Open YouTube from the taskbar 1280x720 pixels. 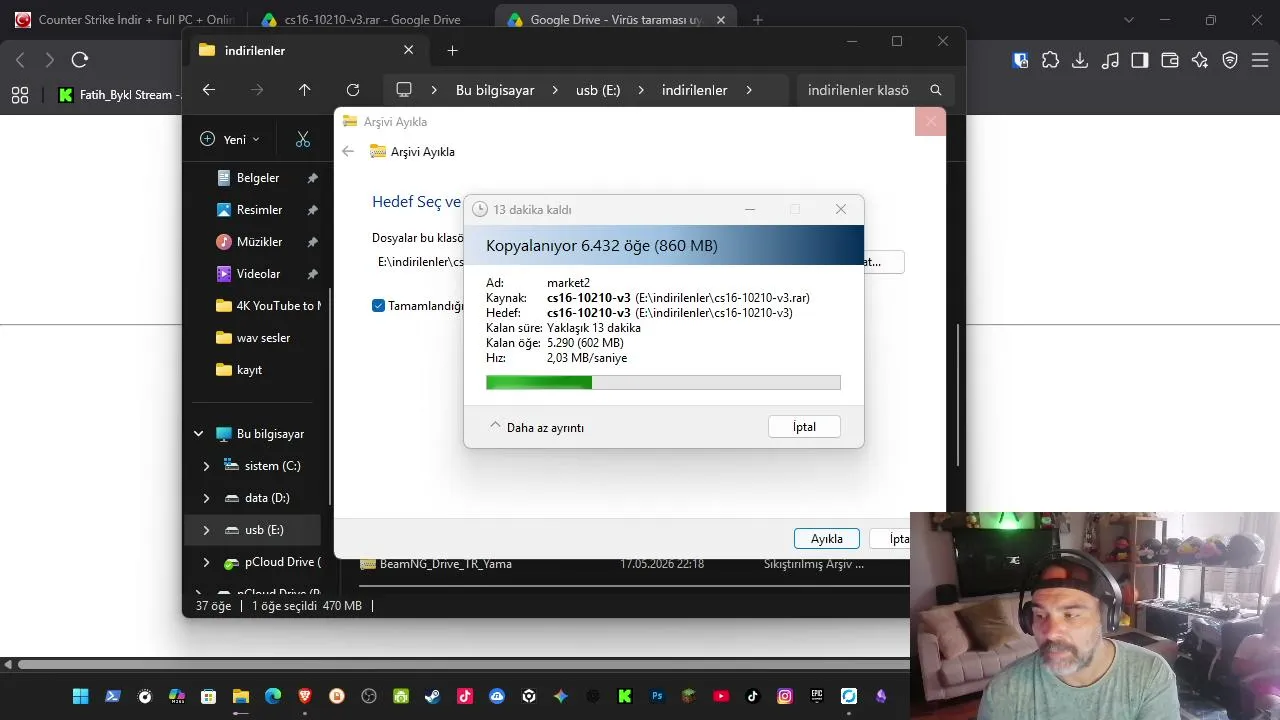coord(721,696)
